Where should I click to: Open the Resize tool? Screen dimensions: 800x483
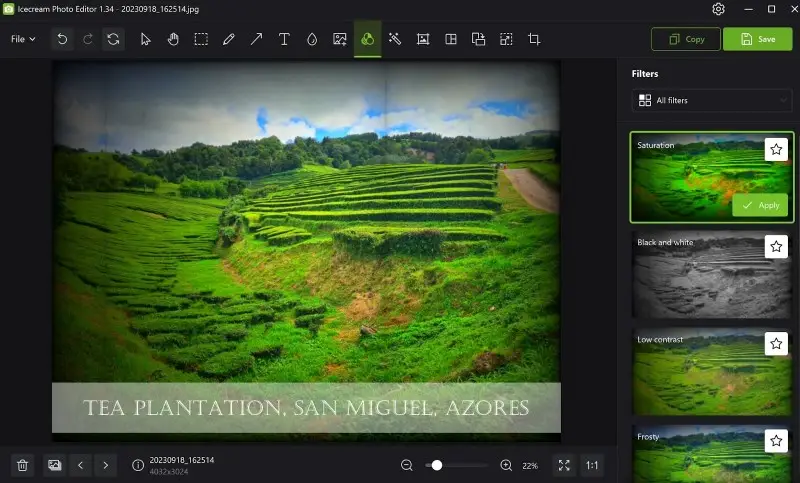pyautogui.click(x=506, y=39)
